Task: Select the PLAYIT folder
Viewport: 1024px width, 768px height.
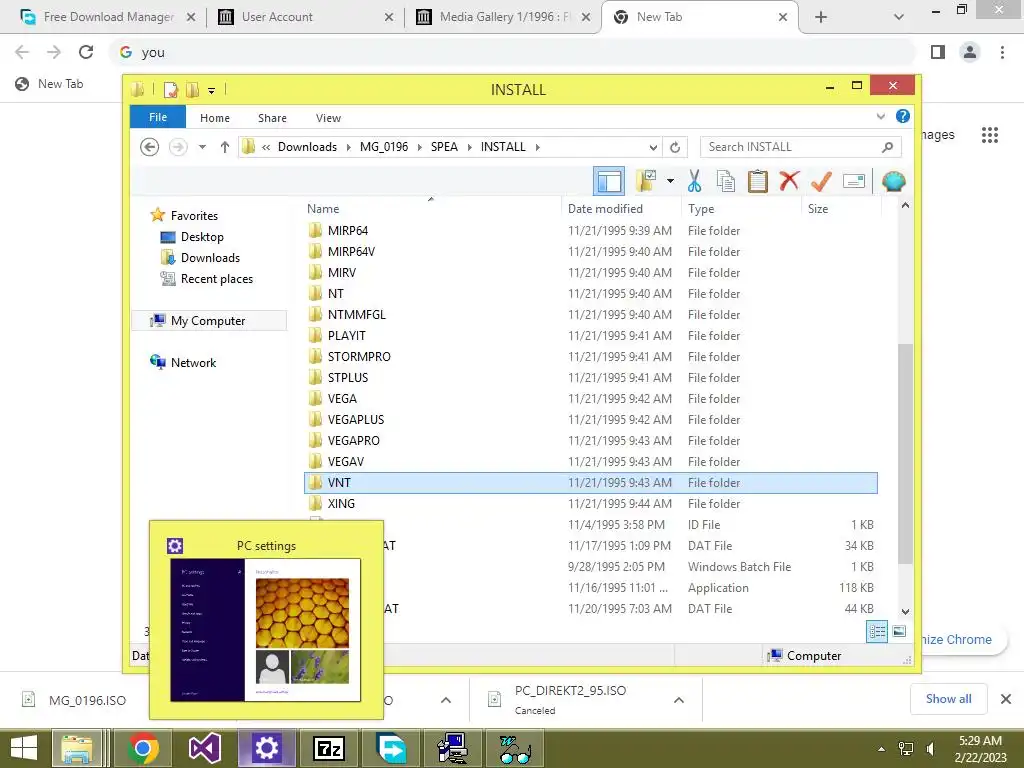Action: pos(590,336)
